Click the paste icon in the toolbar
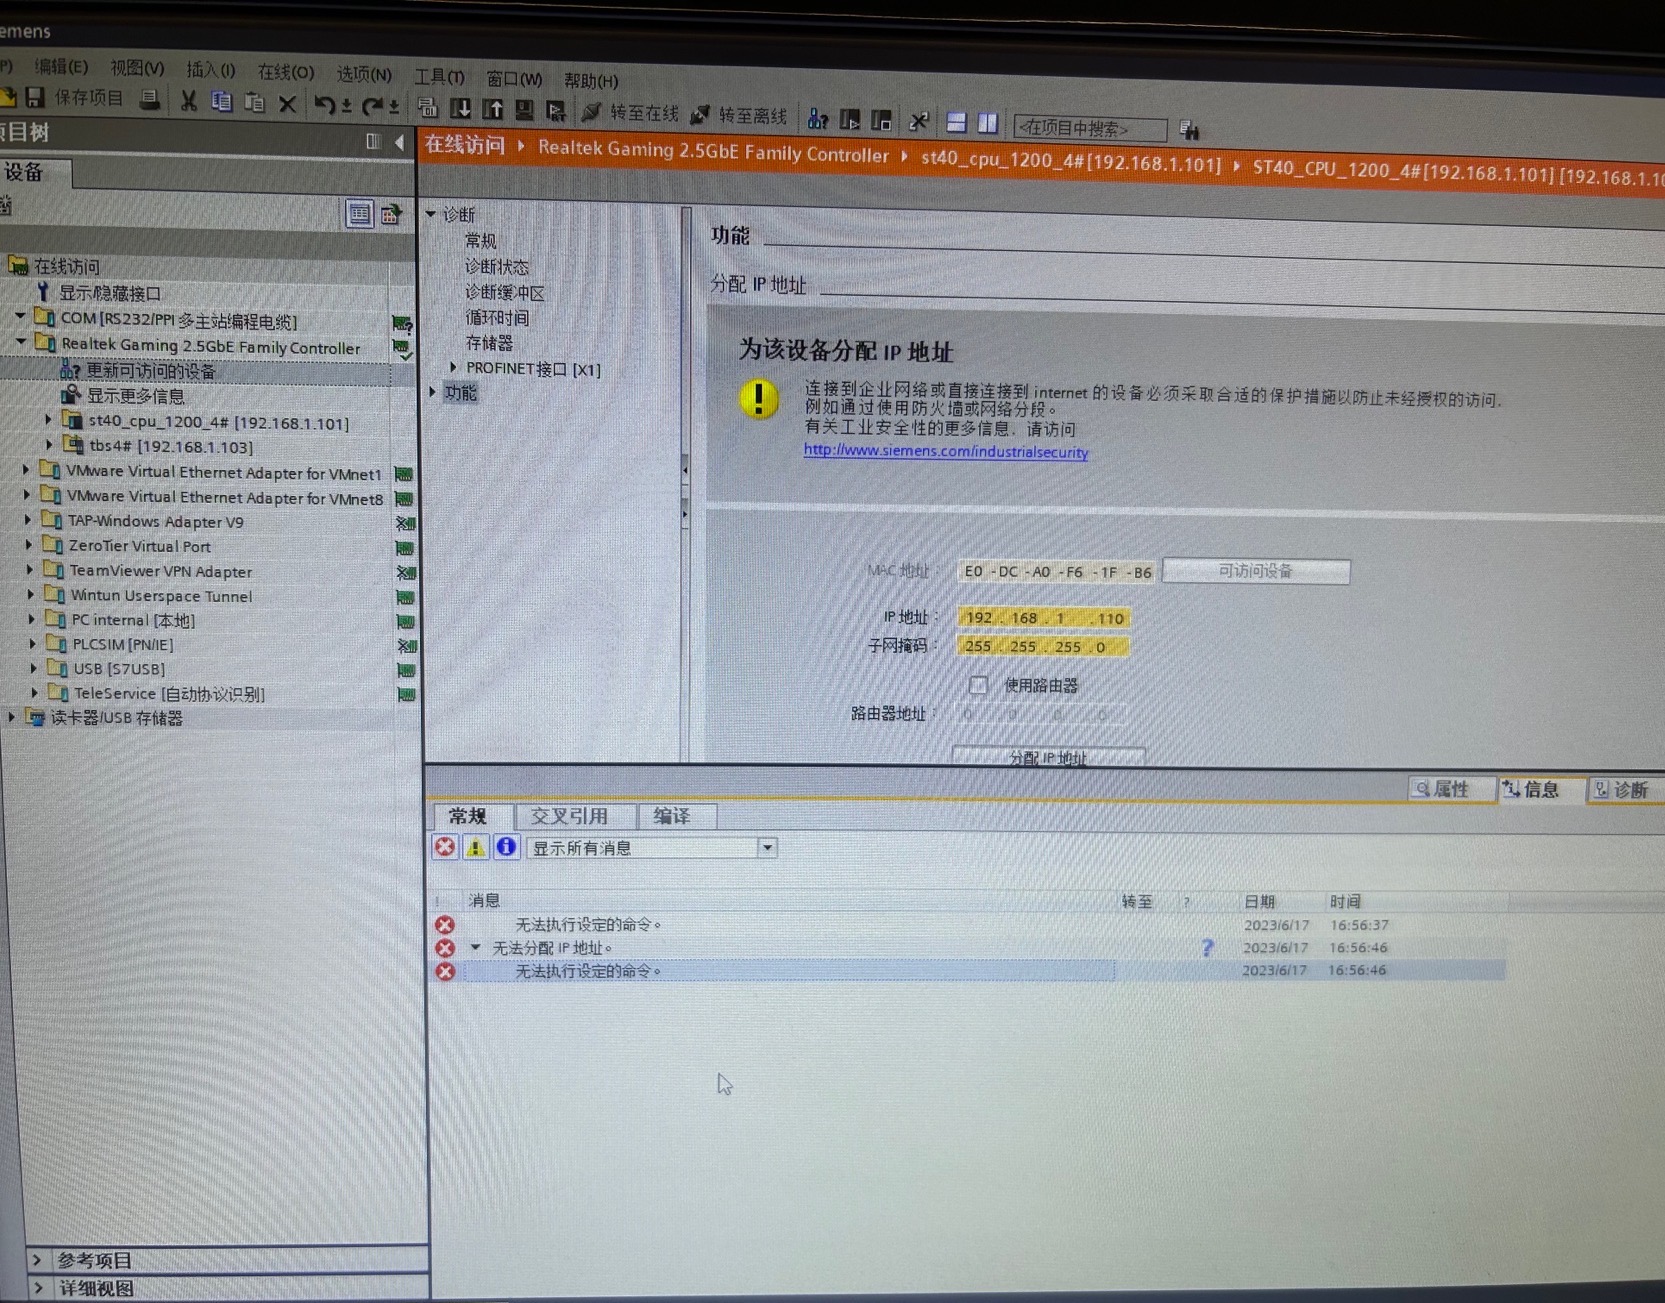1665x1303 pixels. click(254, 103)
